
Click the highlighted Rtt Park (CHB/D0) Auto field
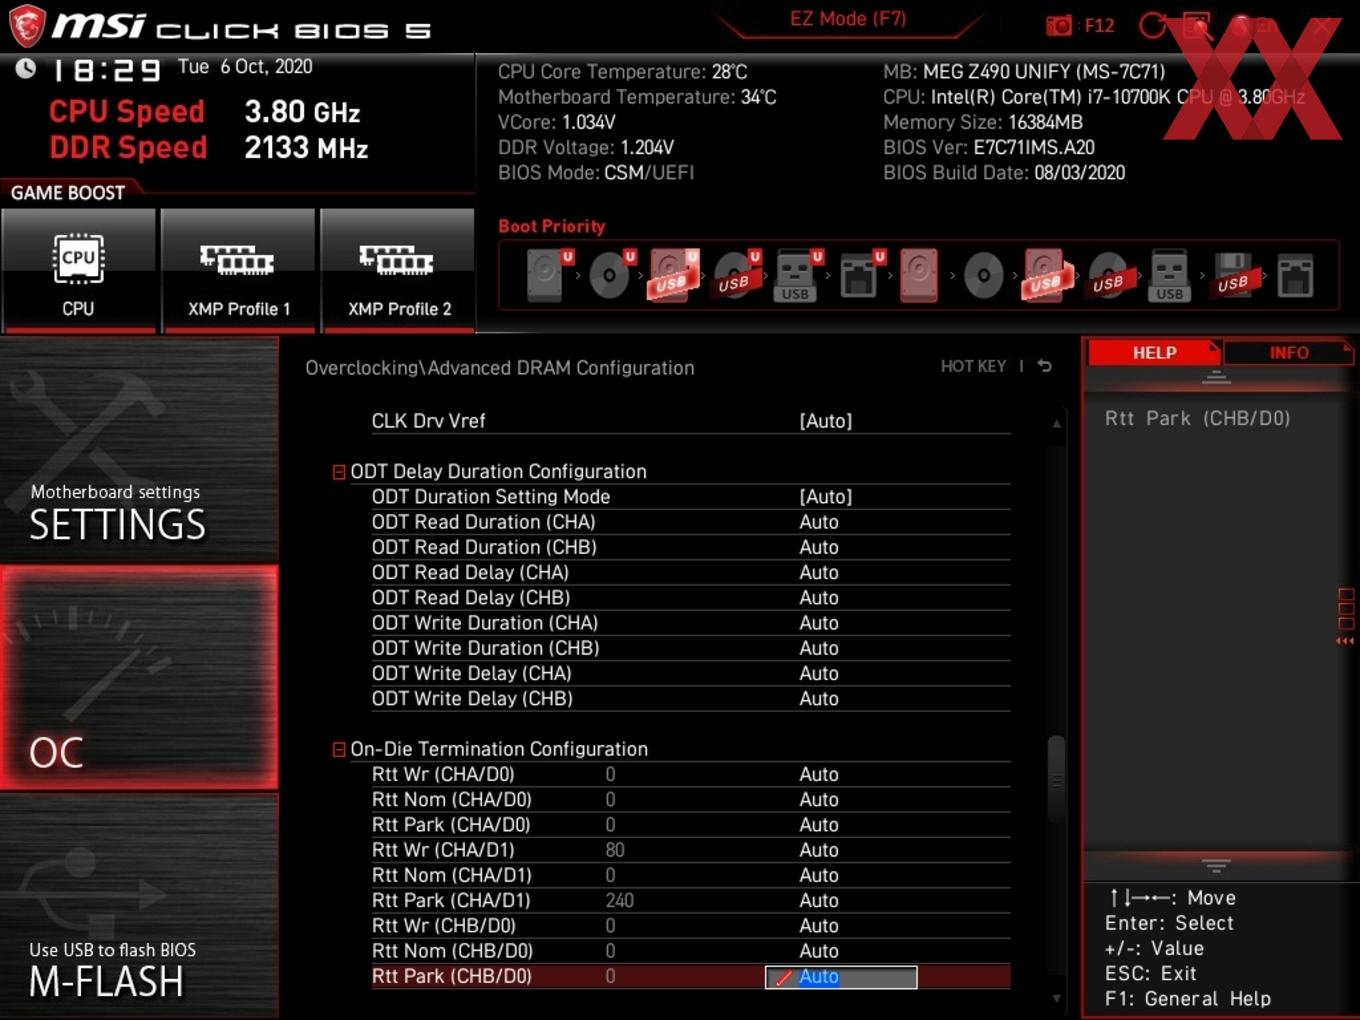[x=841, y=977]
